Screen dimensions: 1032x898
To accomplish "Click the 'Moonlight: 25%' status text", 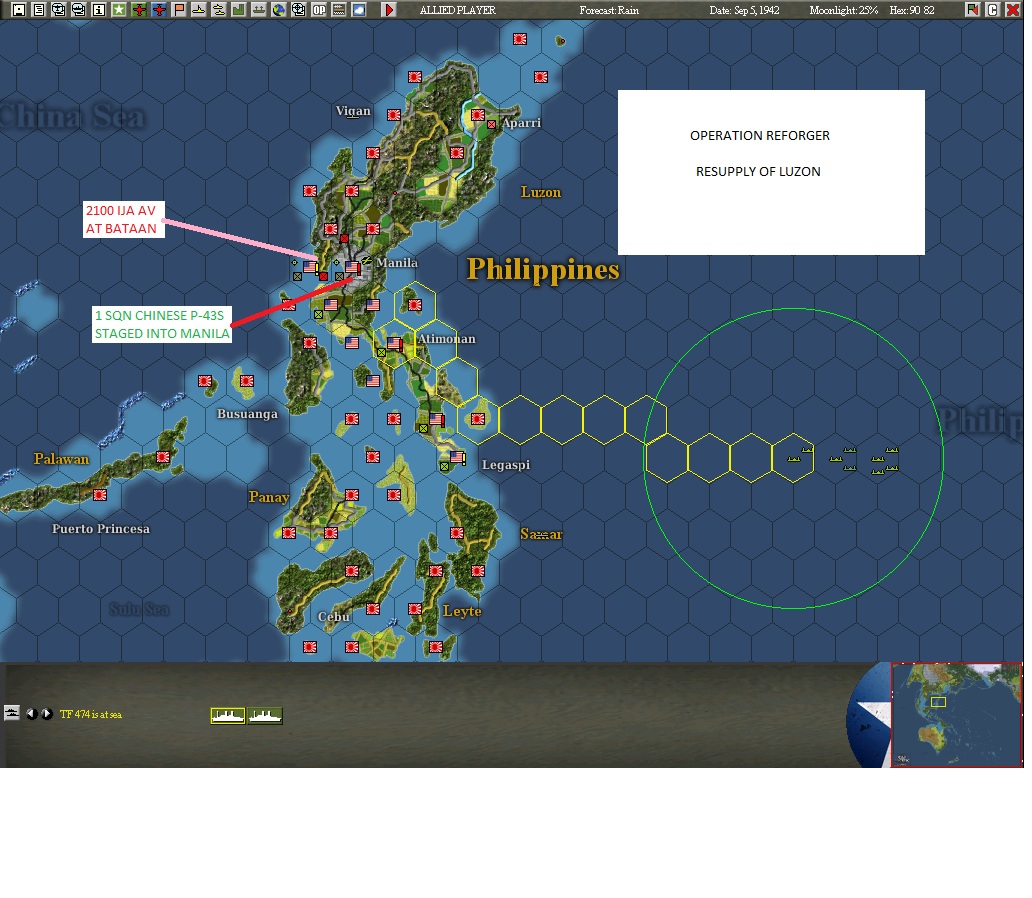I will click(x=844, y=11).
